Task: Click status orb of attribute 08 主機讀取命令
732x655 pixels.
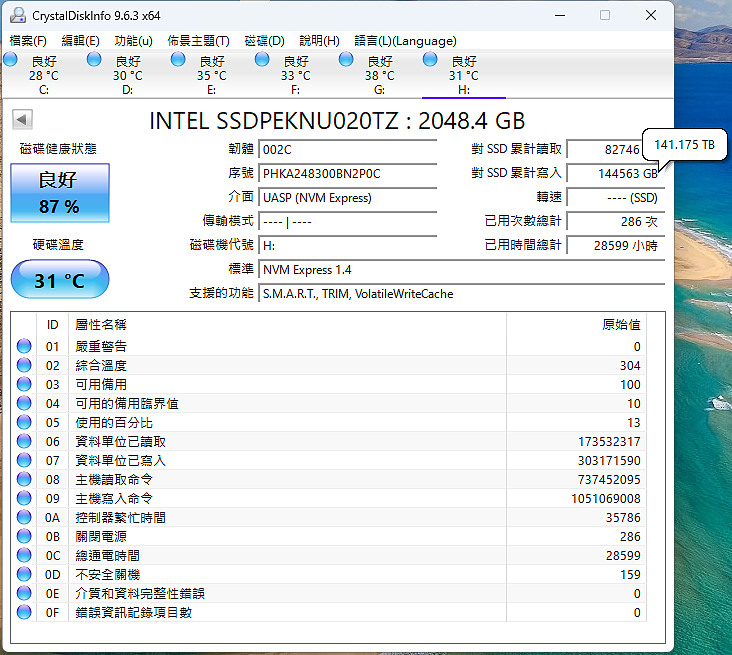Action: 24,479
